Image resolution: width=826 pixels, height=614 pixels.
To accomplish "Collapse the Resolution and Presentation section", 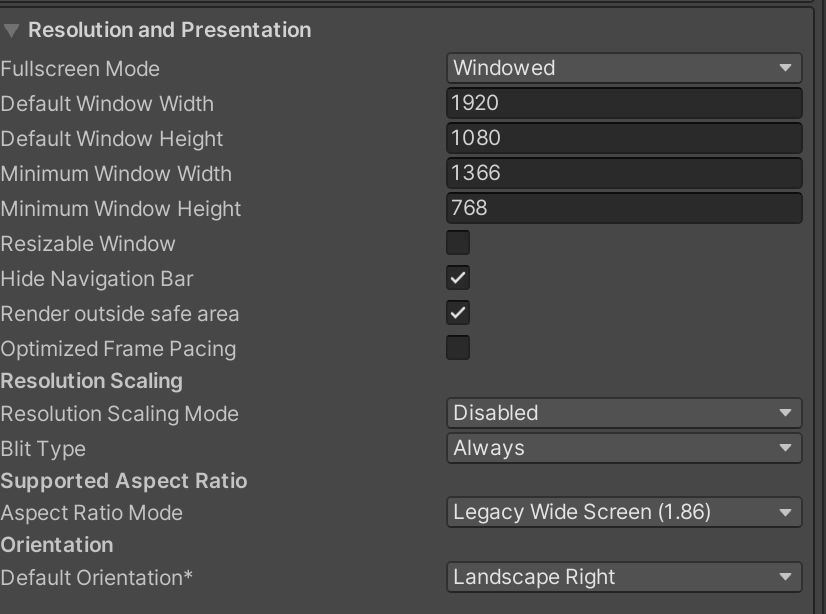I will (12, 30).
